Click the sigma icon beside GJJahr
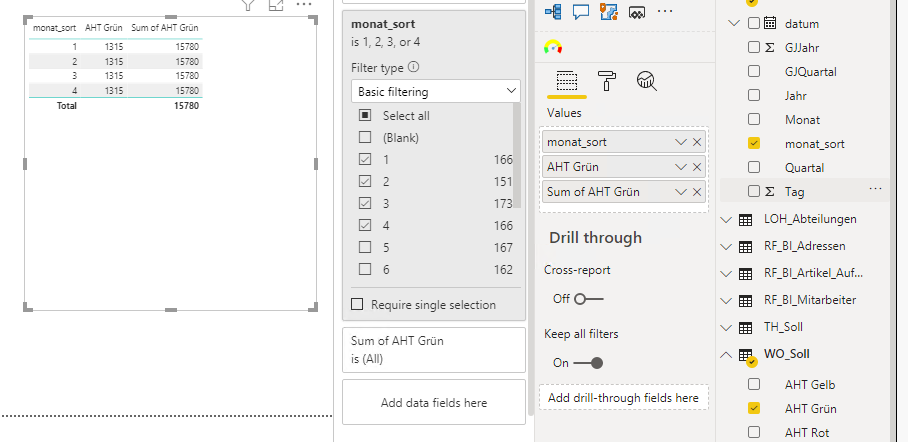The height and width of the screenshot is (442, 908). (x=770, y=48)
